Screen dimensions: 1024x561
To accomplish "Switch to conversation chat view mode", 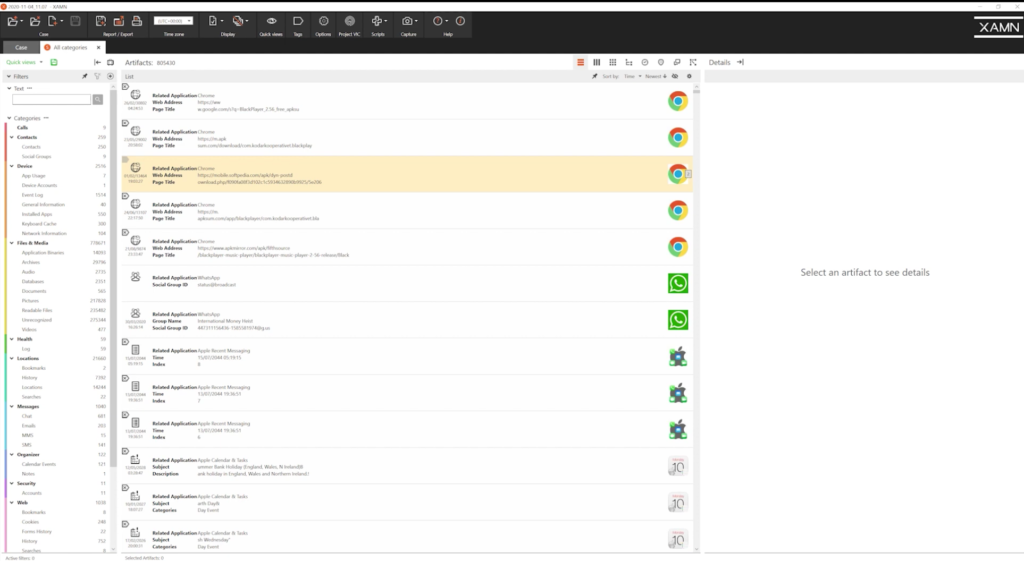I will click(677, 62).
